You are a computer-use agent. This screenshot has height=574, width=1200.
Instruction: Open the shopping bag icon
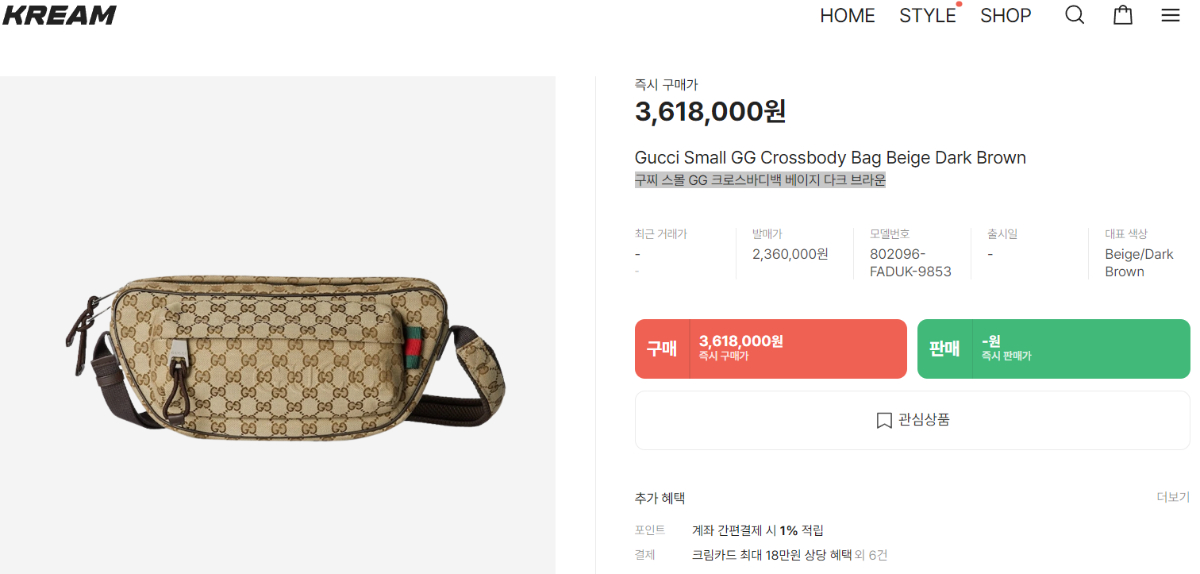[1123, 15]
